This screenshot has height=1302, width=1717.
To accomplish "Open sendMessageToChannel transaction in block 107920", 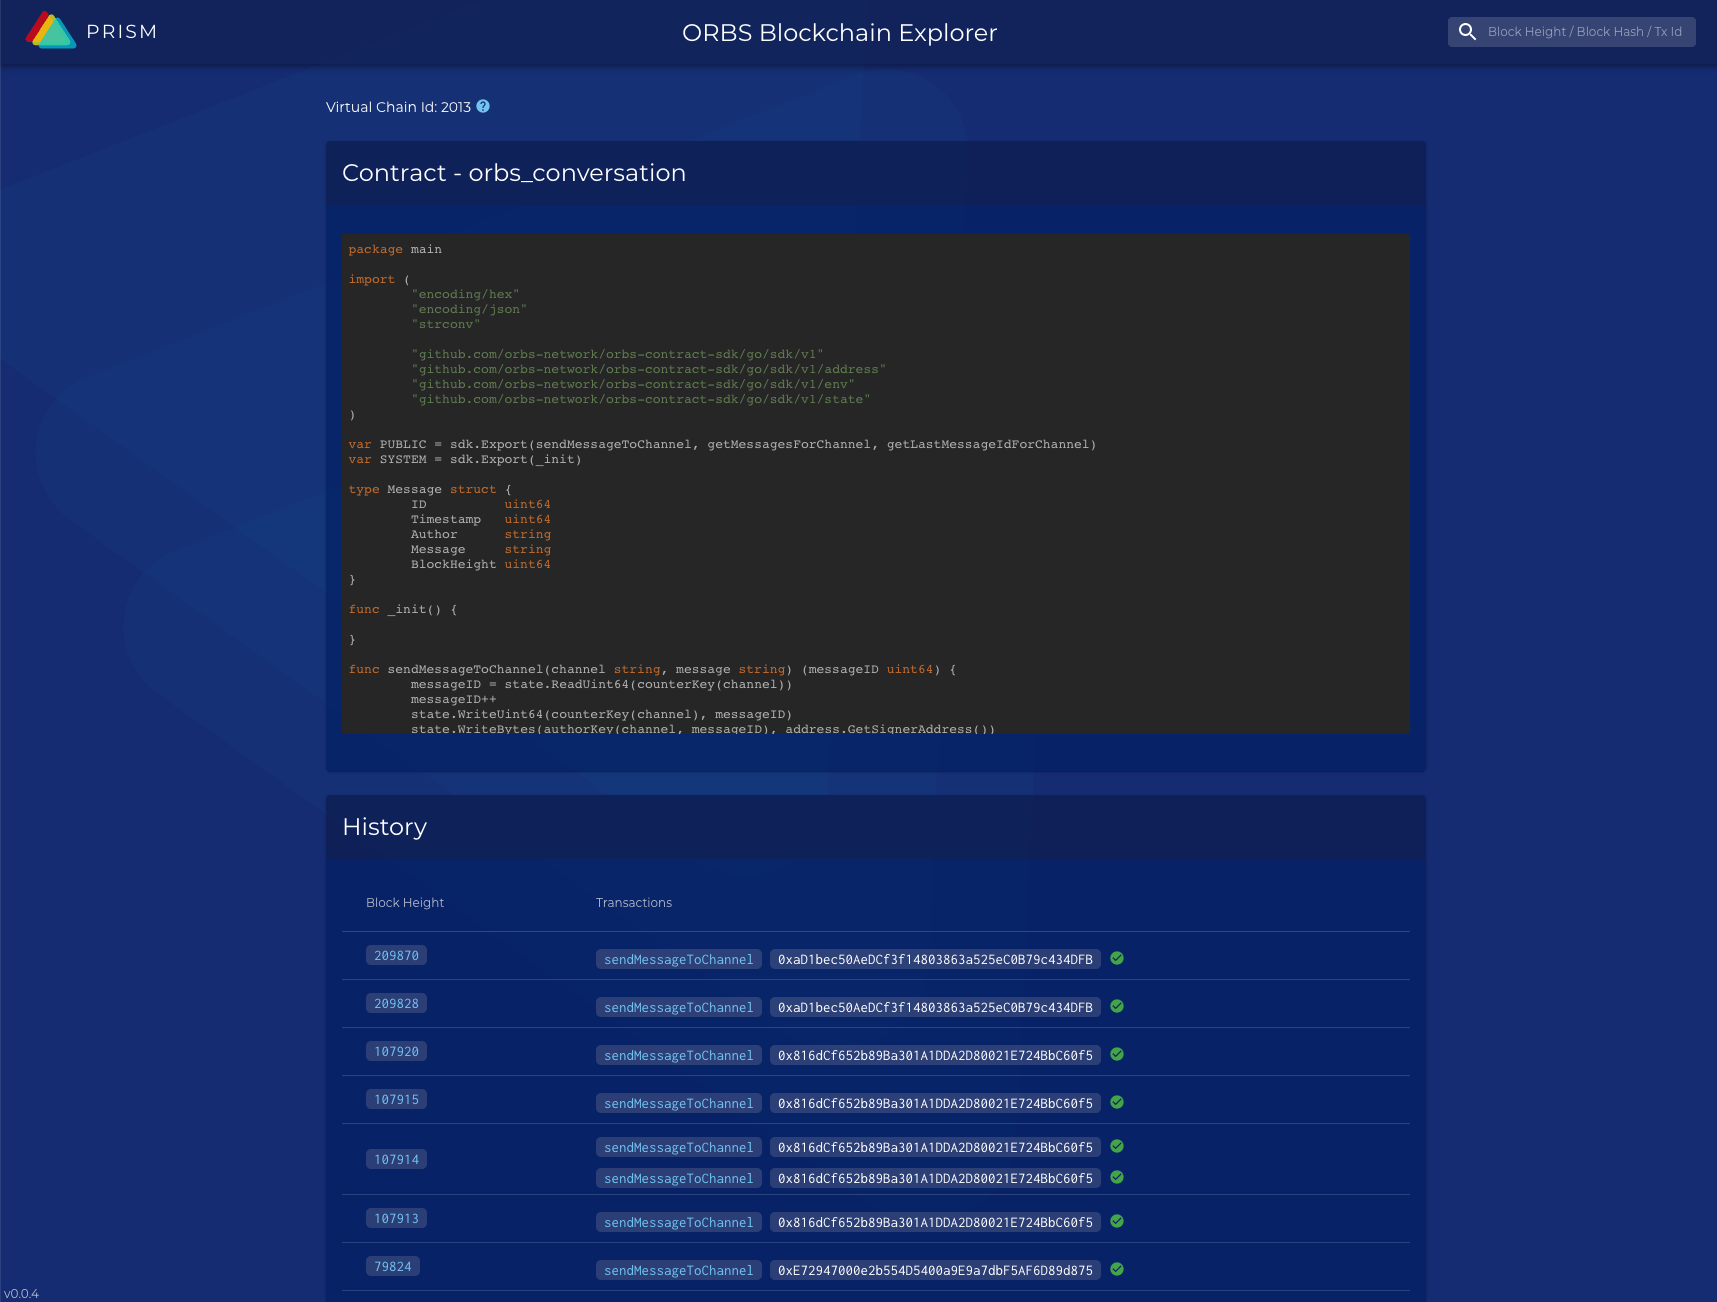I will 679,1056.
